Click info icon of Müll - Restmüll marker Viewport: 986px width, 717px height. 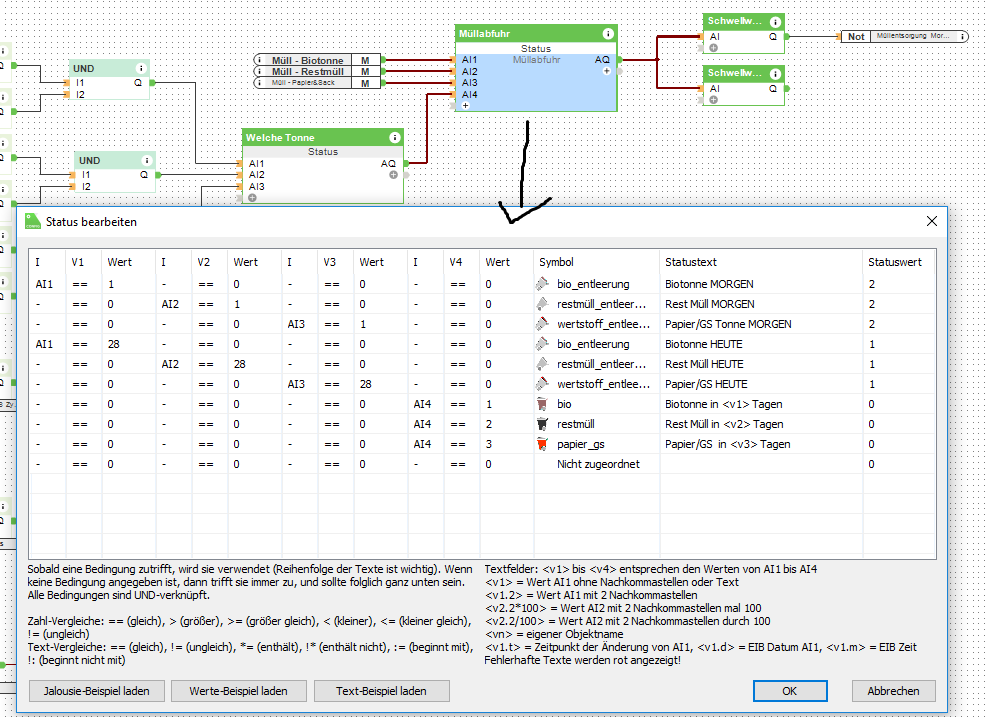(260, 72)
